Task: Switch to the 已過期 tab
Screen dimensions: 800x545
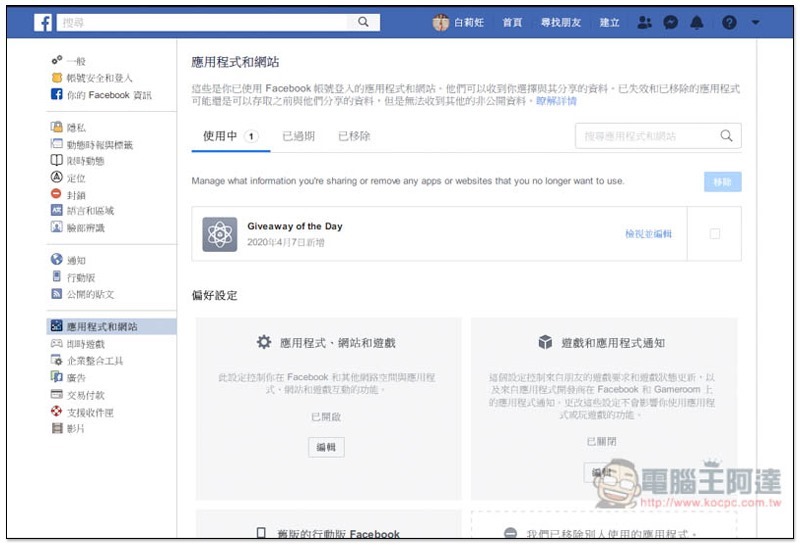Action: 298,136
